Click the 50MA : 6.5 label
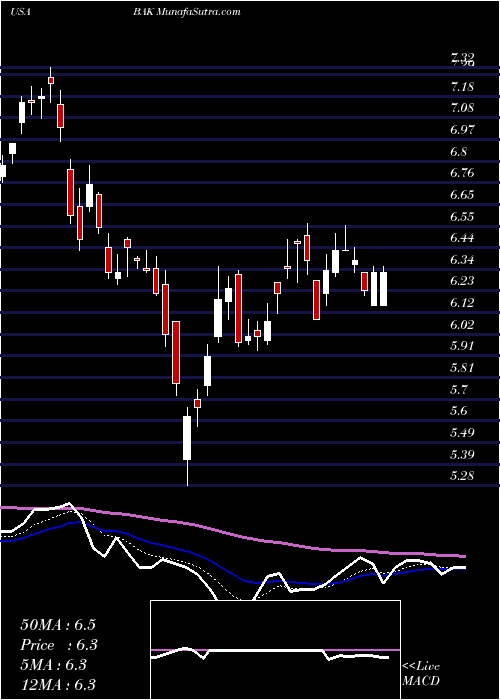This screenshot has width=500, height=700. (58, 625)
